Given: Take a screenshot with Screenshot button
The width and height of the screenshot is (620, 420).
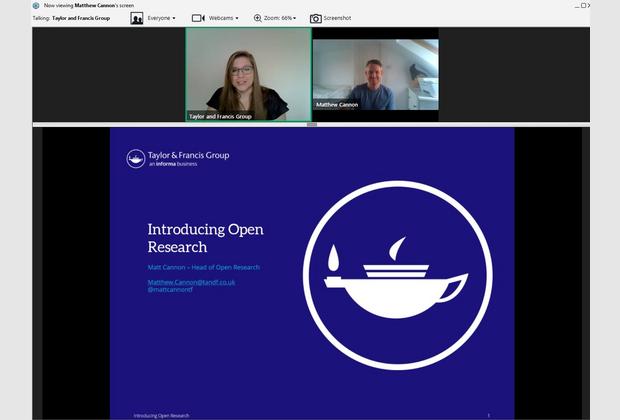Looking at the screenshot, I should pyautogui.click(x=337, y=18).
